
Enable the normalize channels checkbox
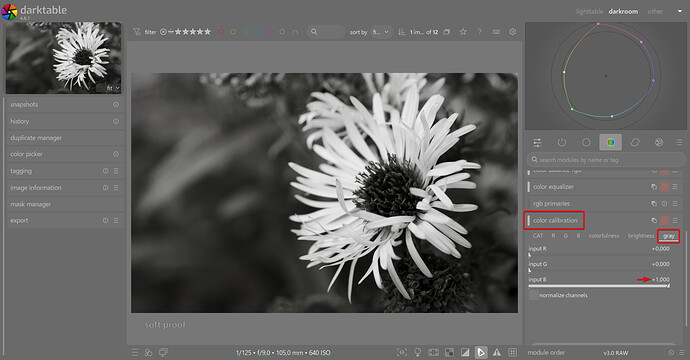[533, 295]
